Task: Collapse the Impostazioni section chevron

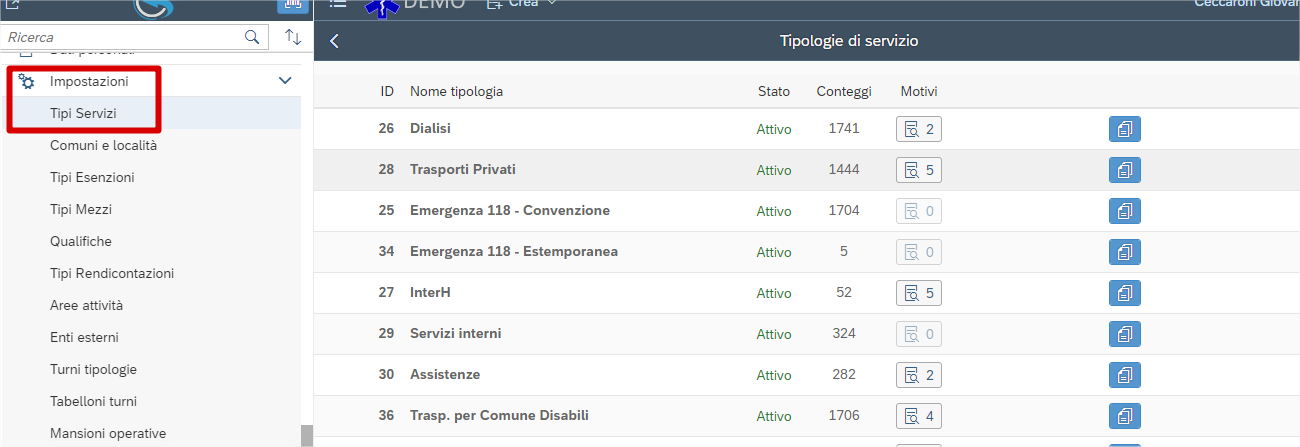Action: pos(285,81)
